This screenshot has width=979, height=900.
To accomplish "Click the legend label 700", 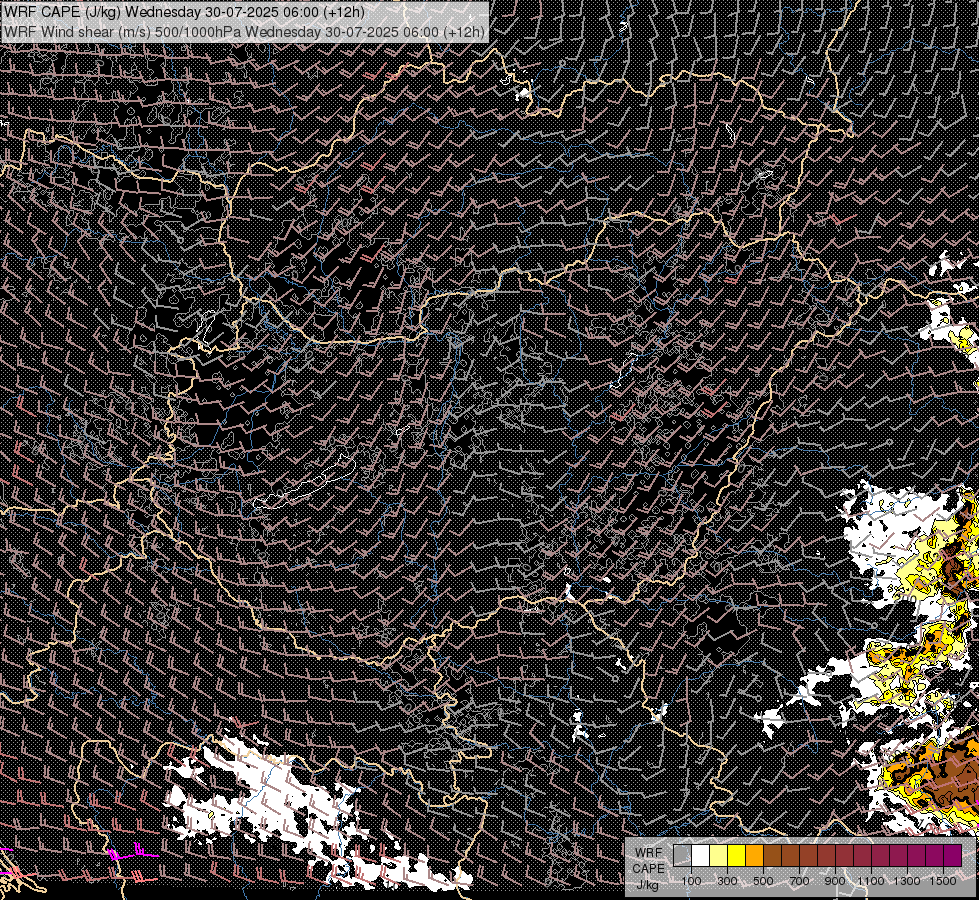I will pyautogui.click(x=799, y=881).
